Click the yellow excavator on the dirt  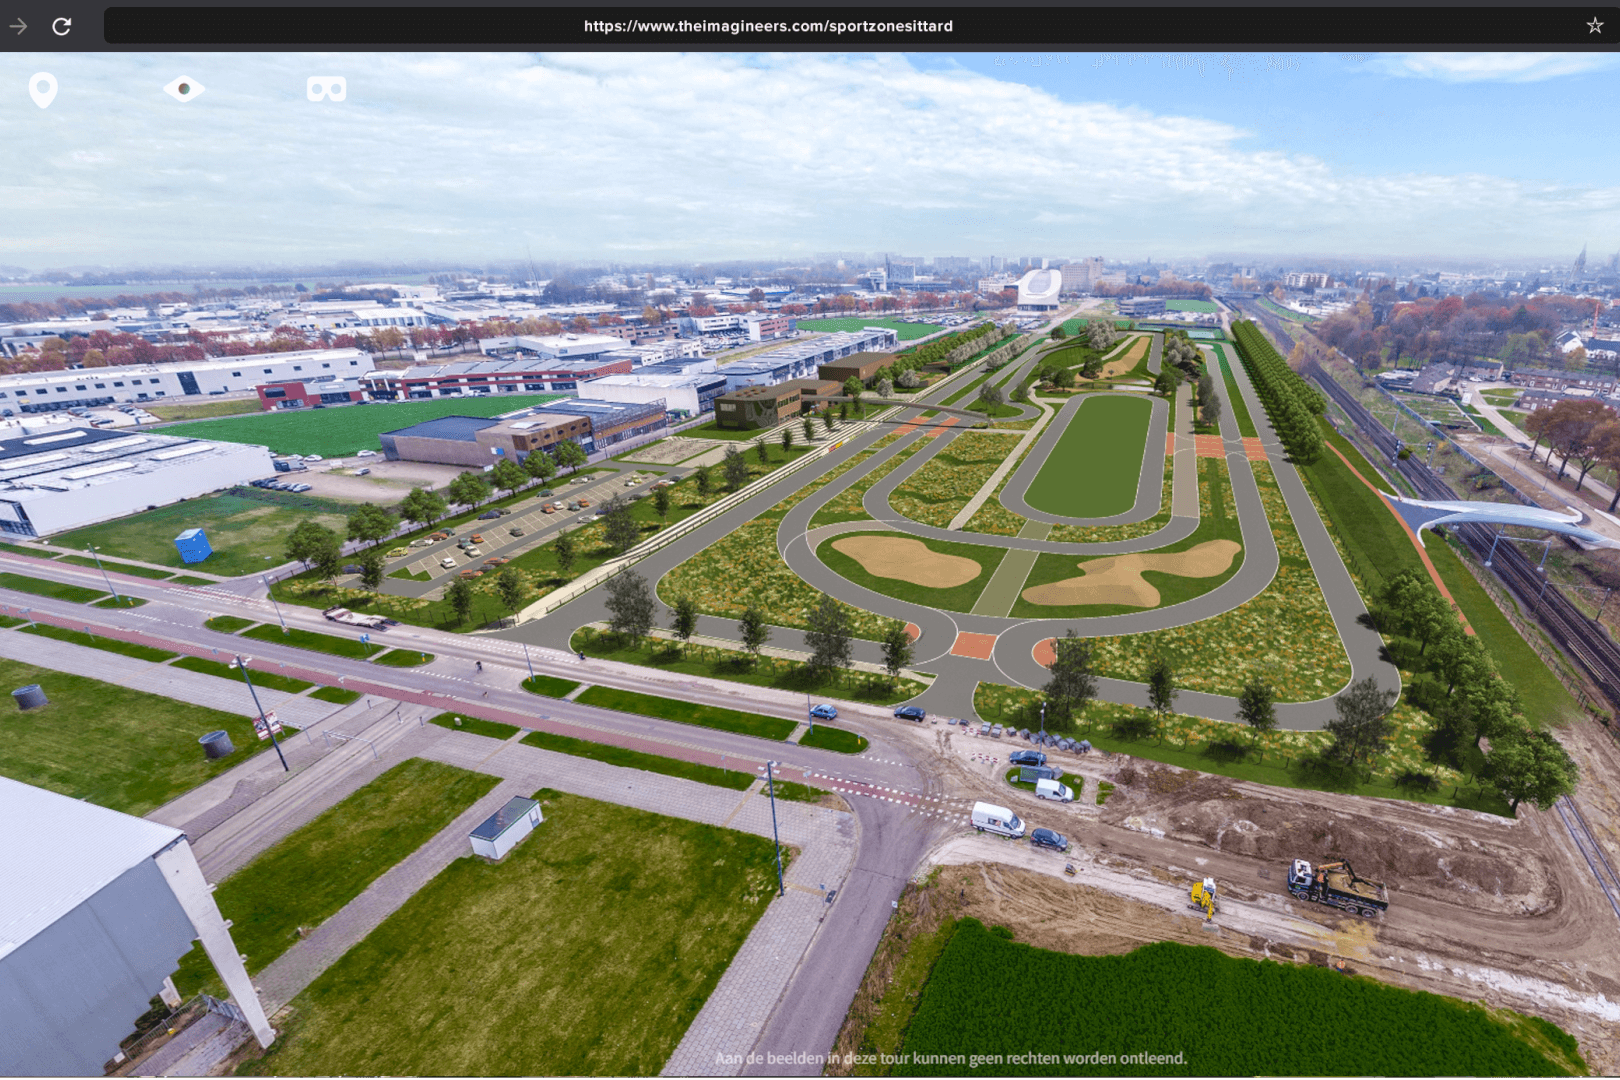[x=1203, y=896]
